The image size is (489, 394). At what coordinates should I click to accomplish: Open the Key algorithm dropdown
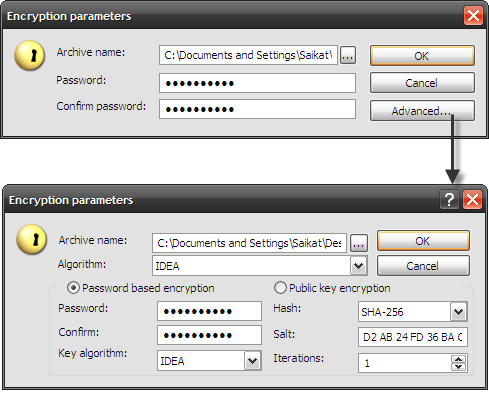tap(252, 360)
